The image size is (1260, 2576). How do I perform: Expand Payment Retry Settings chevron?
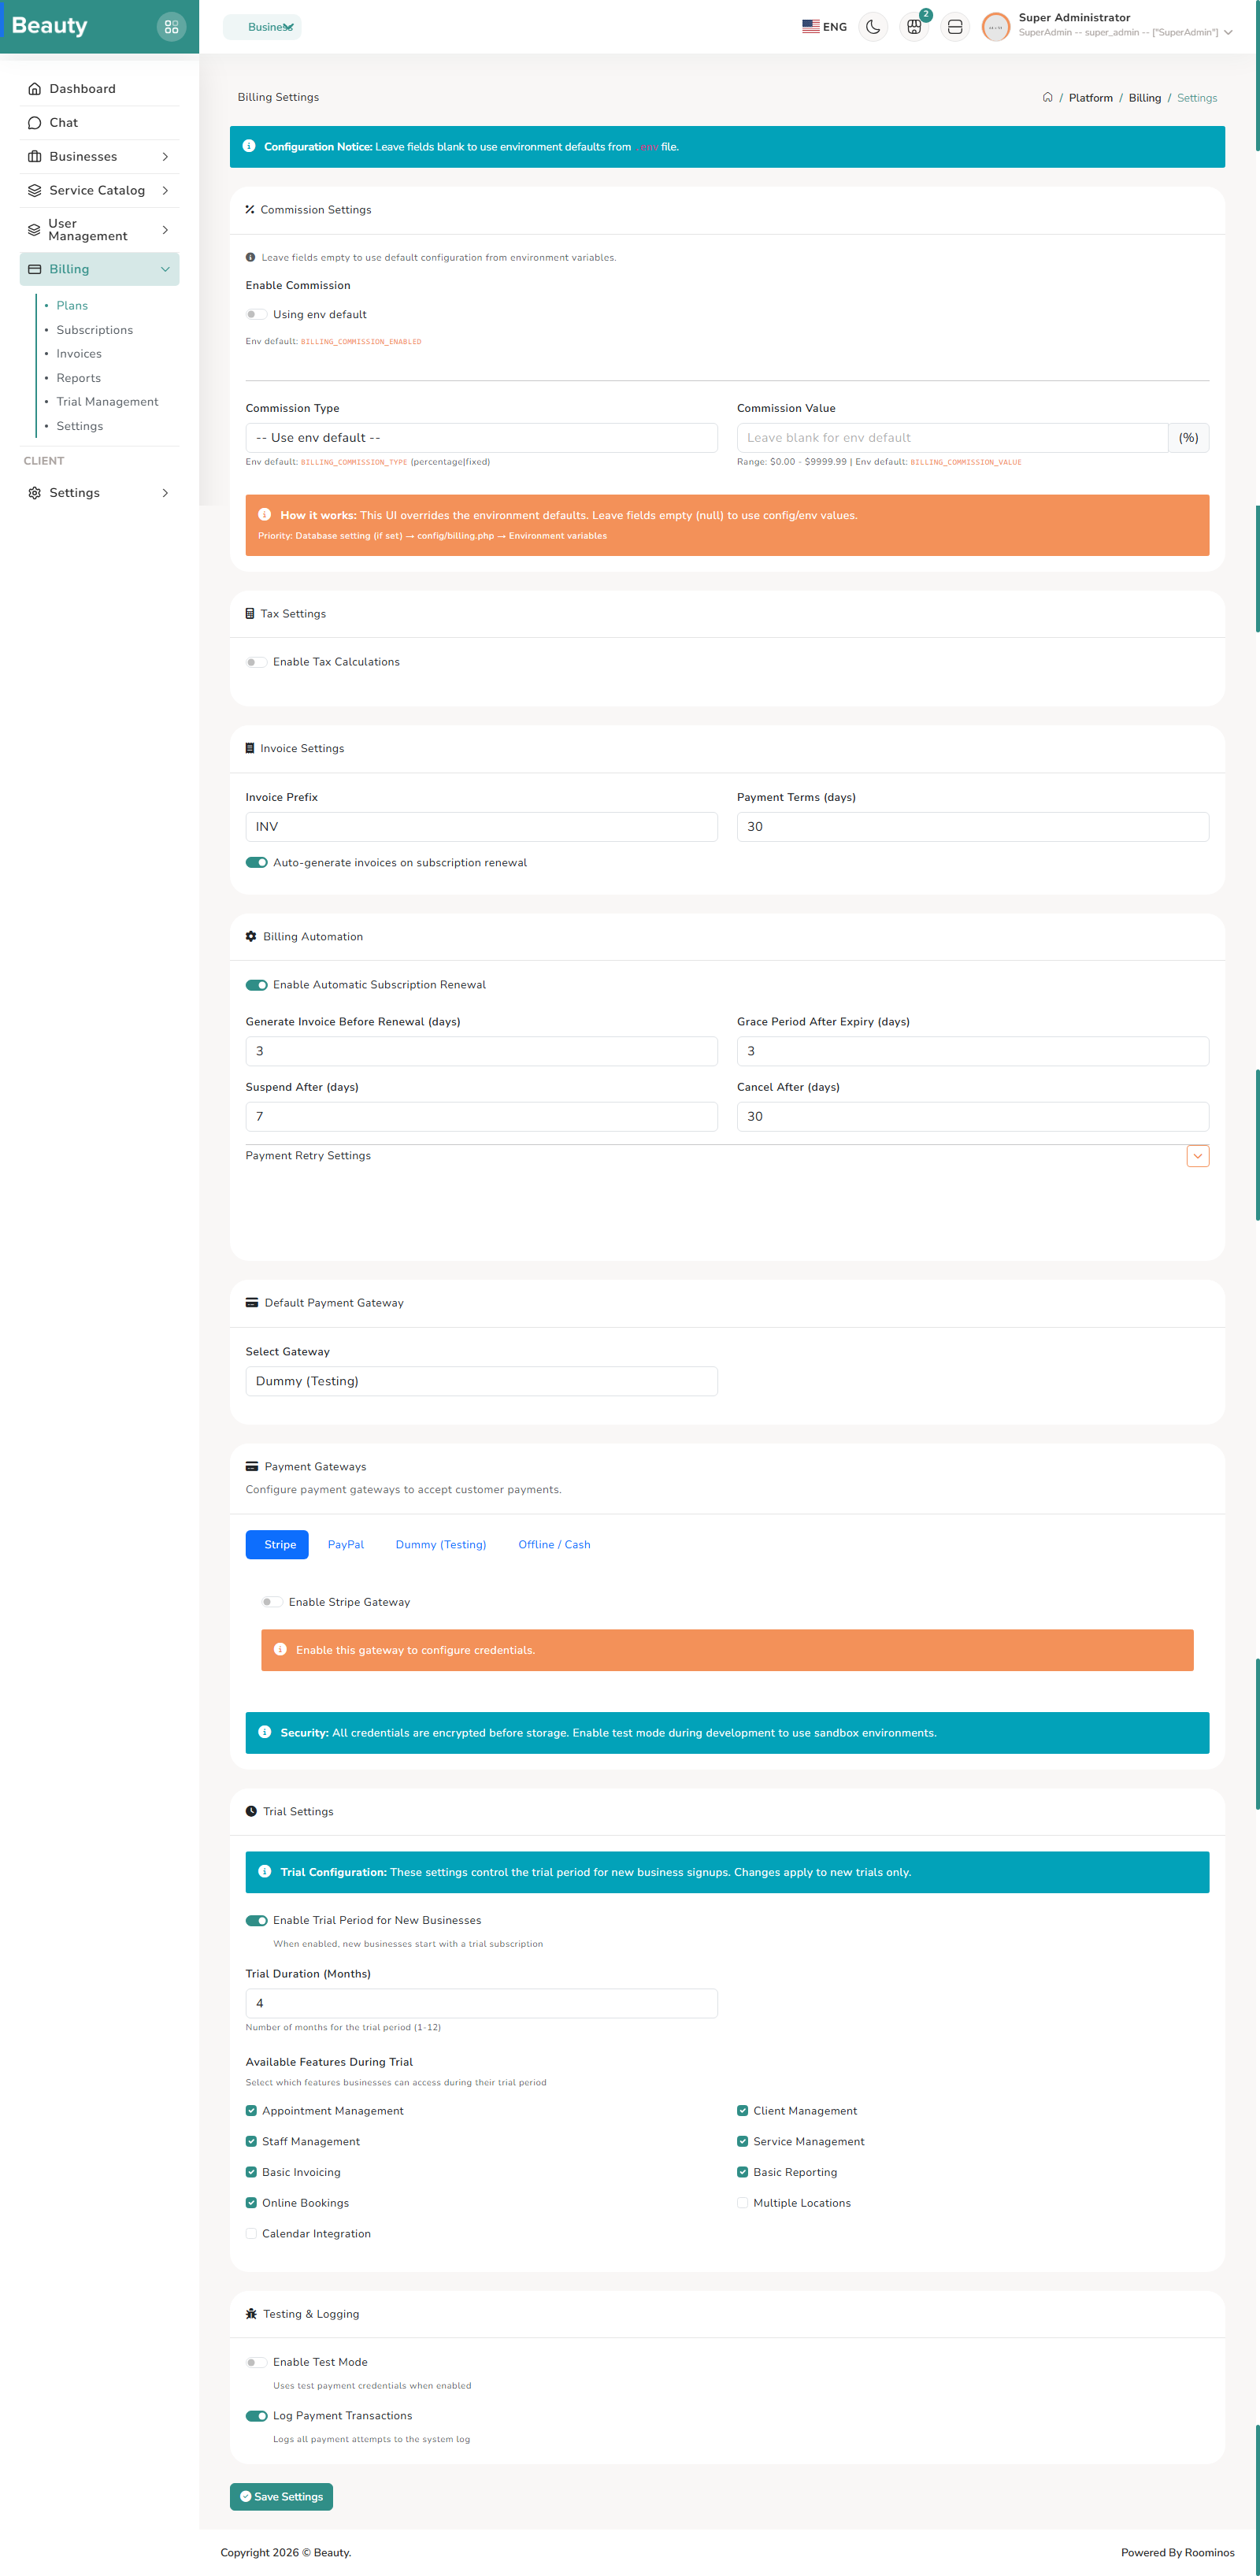click(1197, 1156)
